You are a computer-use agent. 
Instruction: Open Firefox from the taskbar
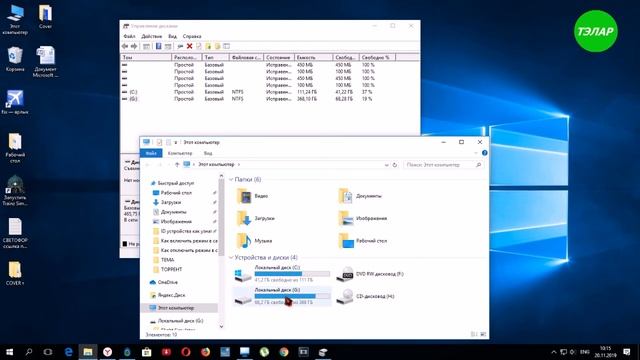pos(205,352)
